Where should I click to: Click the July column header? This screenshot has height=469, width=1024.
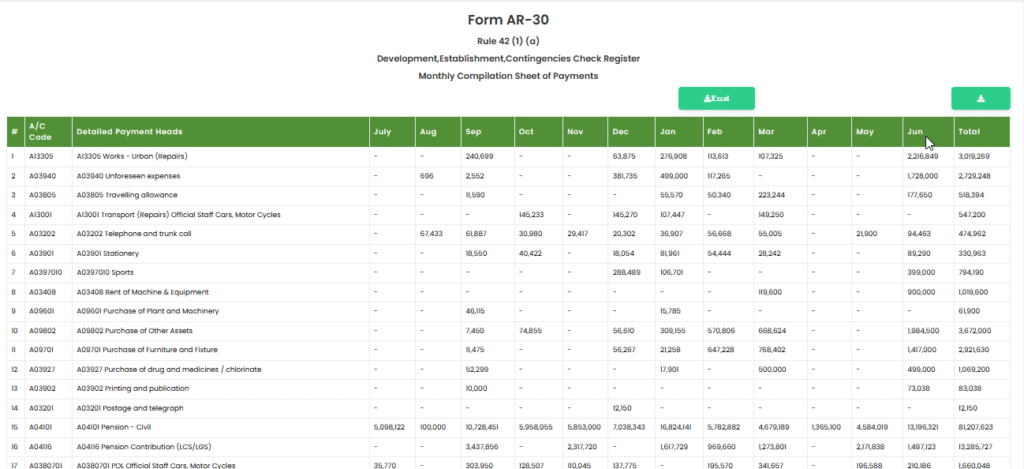tap(382, 132)
